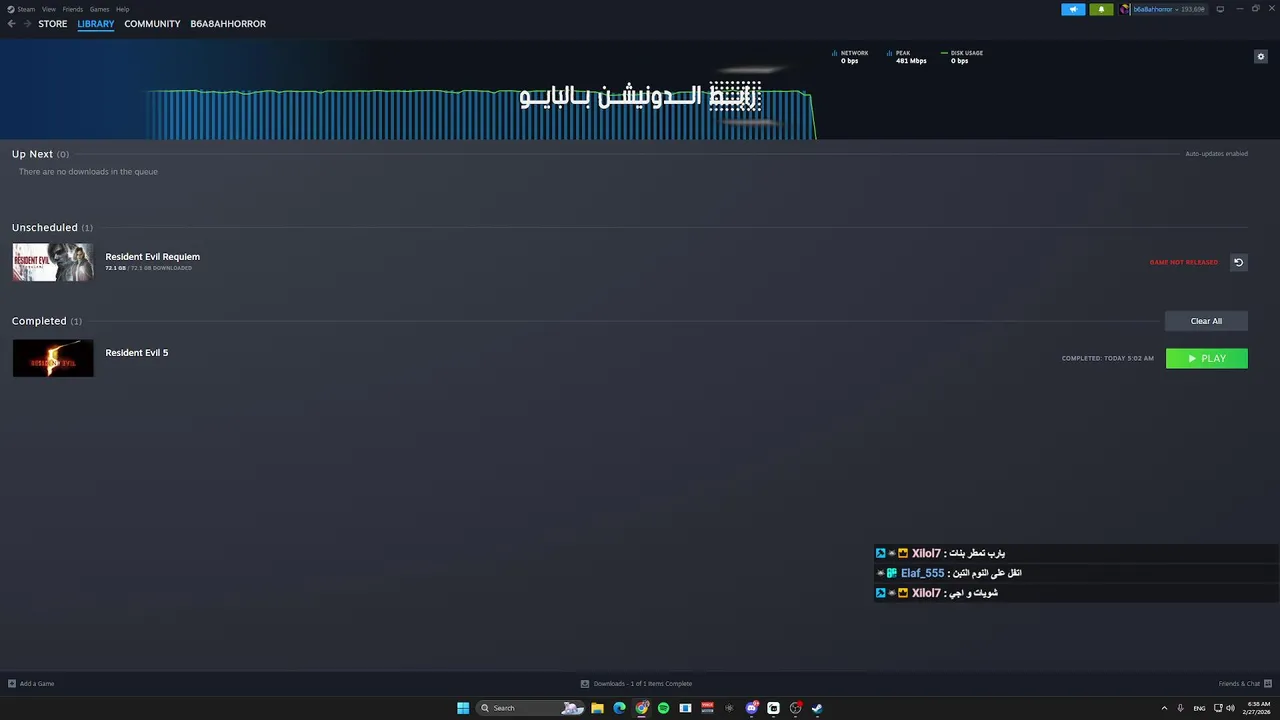Click the retry icon for Resident Evil Requiem
This screenshot has height=720, width=1280.
pyautogui.click(x=1238, y=262)
